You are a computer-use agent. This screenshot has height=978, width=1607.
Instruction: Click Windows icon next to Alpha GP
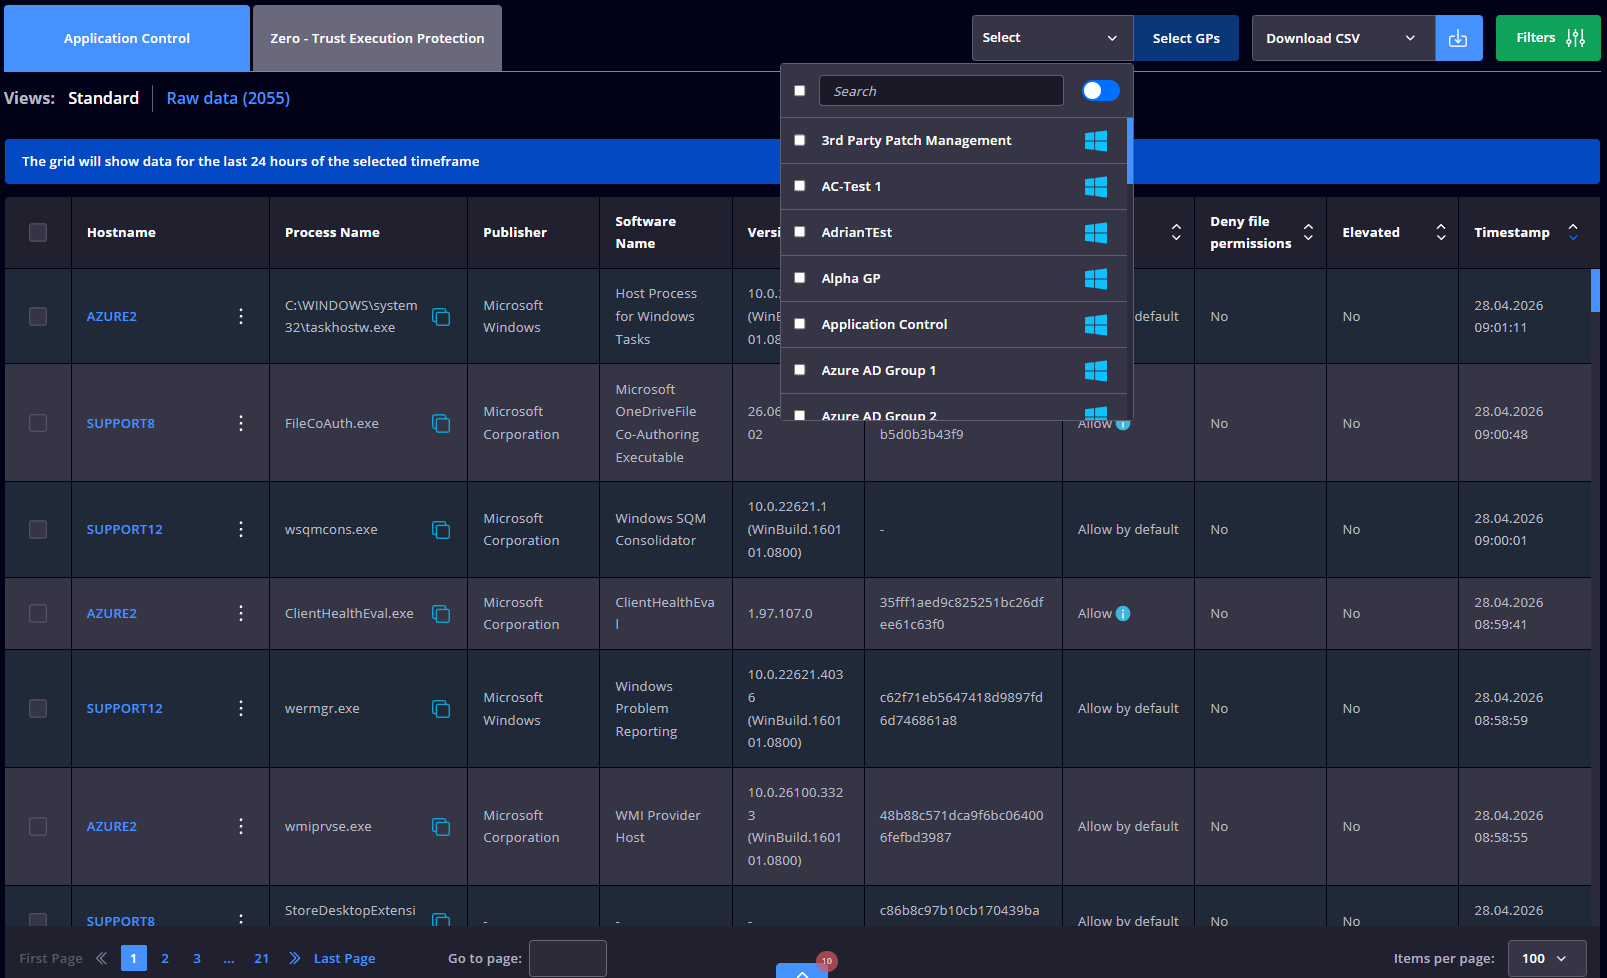click(x=1096, y=279)
